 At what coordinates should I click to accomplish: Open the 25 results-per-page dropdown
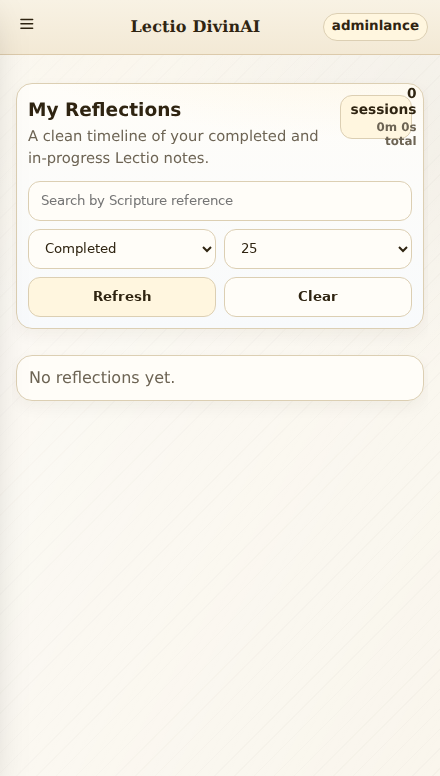[318, 249]
